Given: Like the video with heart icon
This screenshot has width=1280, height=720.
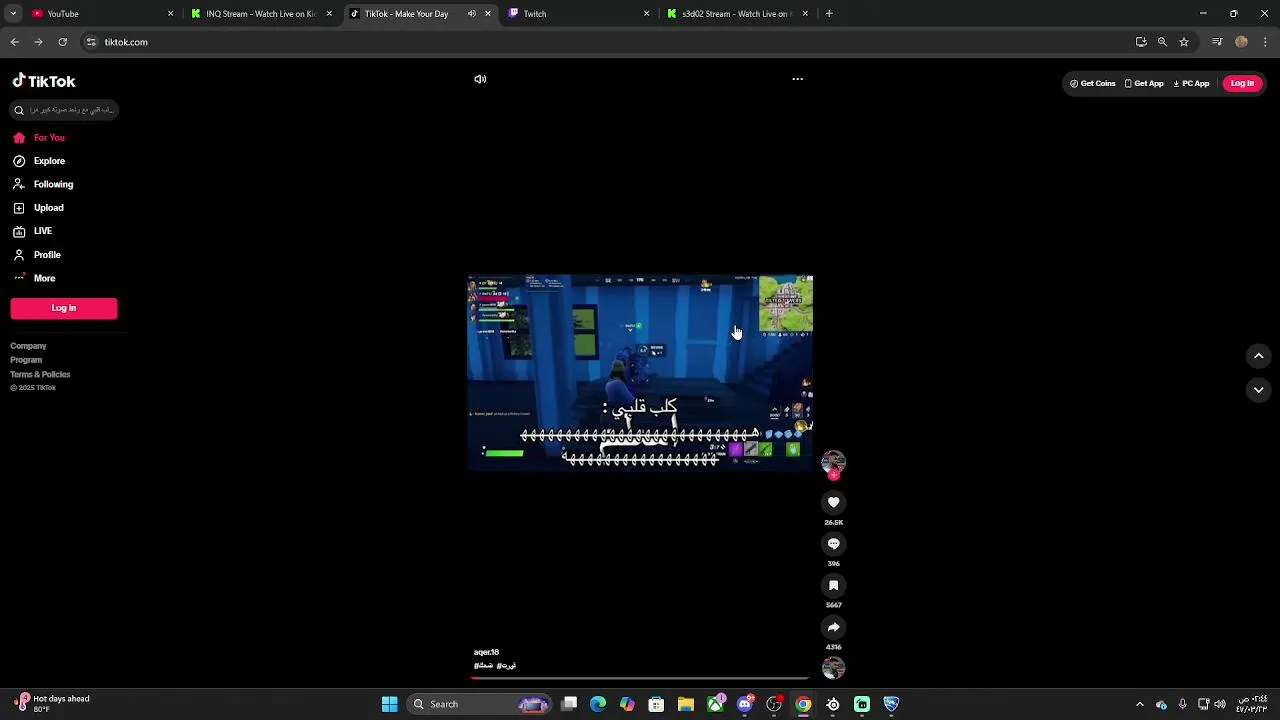Looking at the screenshot, I should (x=833, y=503).
